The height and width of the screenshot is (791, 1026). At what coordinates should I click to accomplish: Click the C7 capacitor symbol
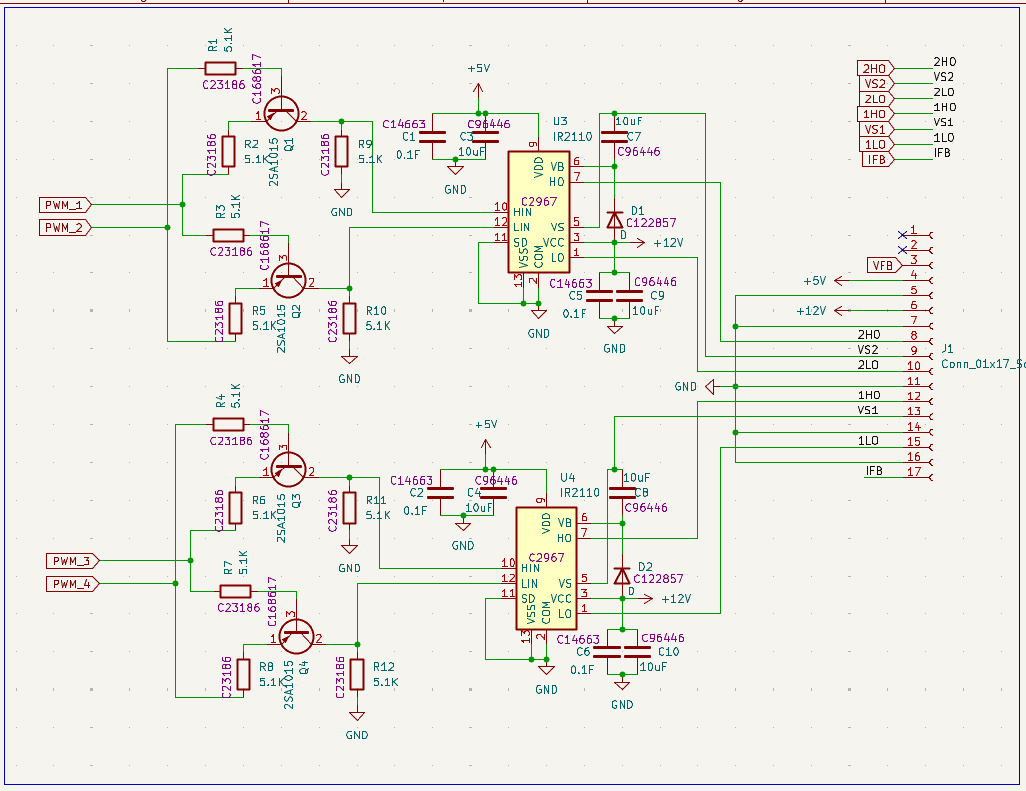(x=613, y=135)
